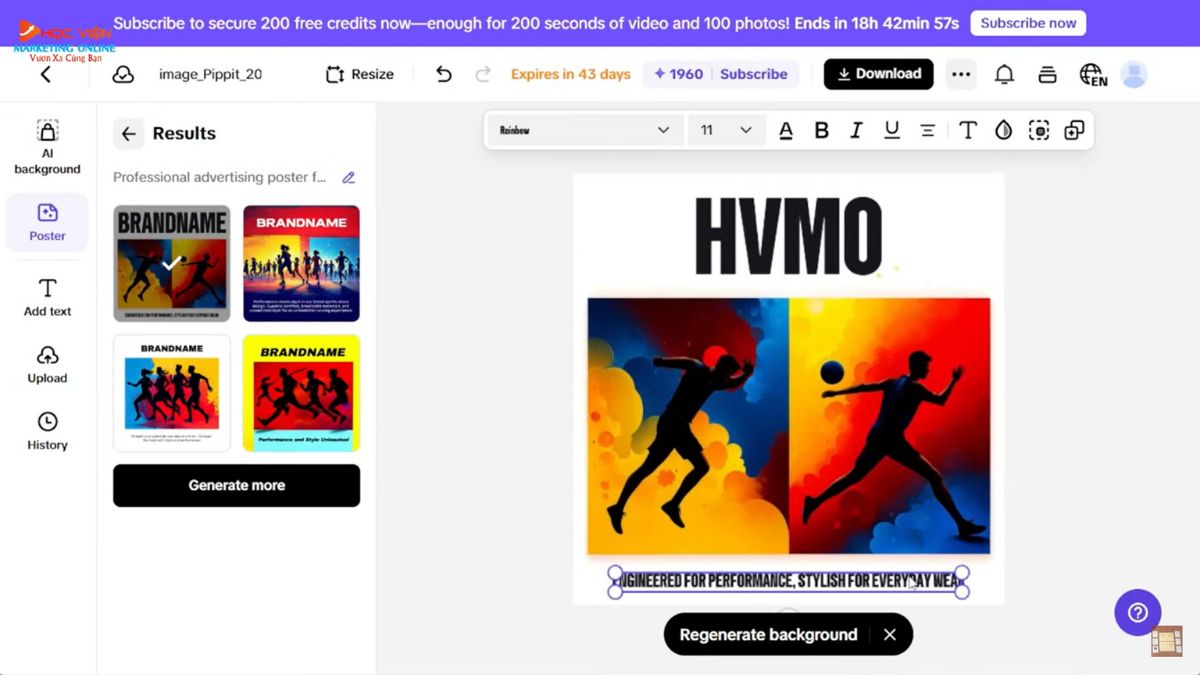This screenshot has height=675, width=1200.
Task: Open the three-dot more options menu
Action: (x=961, y=74)
